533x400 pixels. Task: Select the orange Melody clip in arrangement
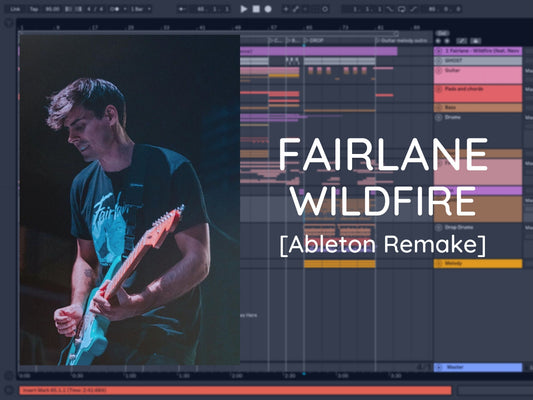pyautogui.click(x=340, y=264)
